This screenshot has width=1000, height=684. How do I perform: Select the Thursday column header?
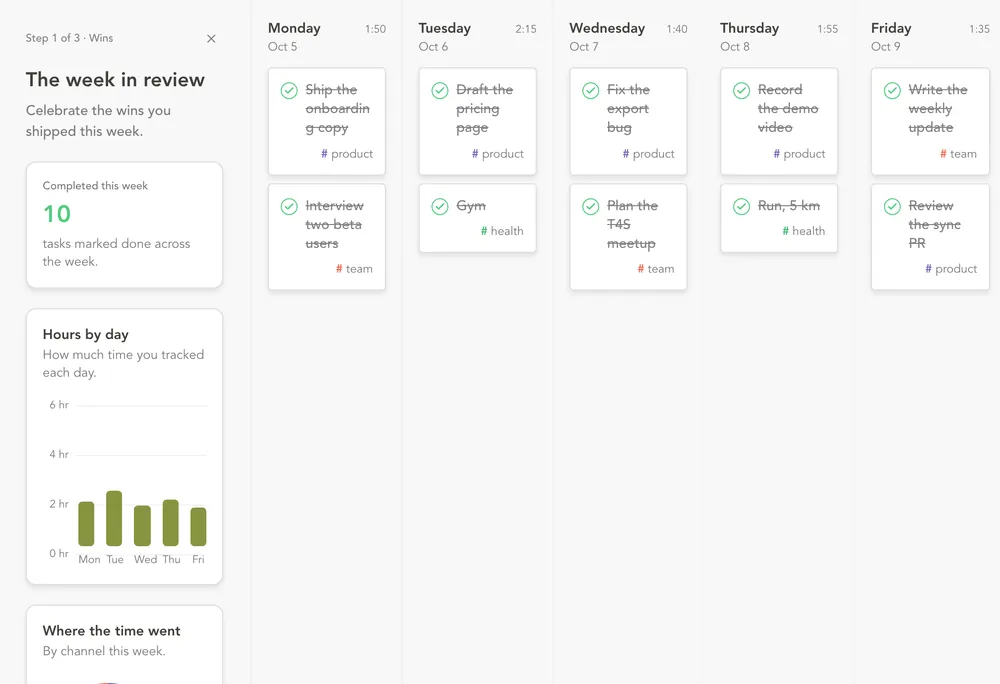tap(749, 28)
